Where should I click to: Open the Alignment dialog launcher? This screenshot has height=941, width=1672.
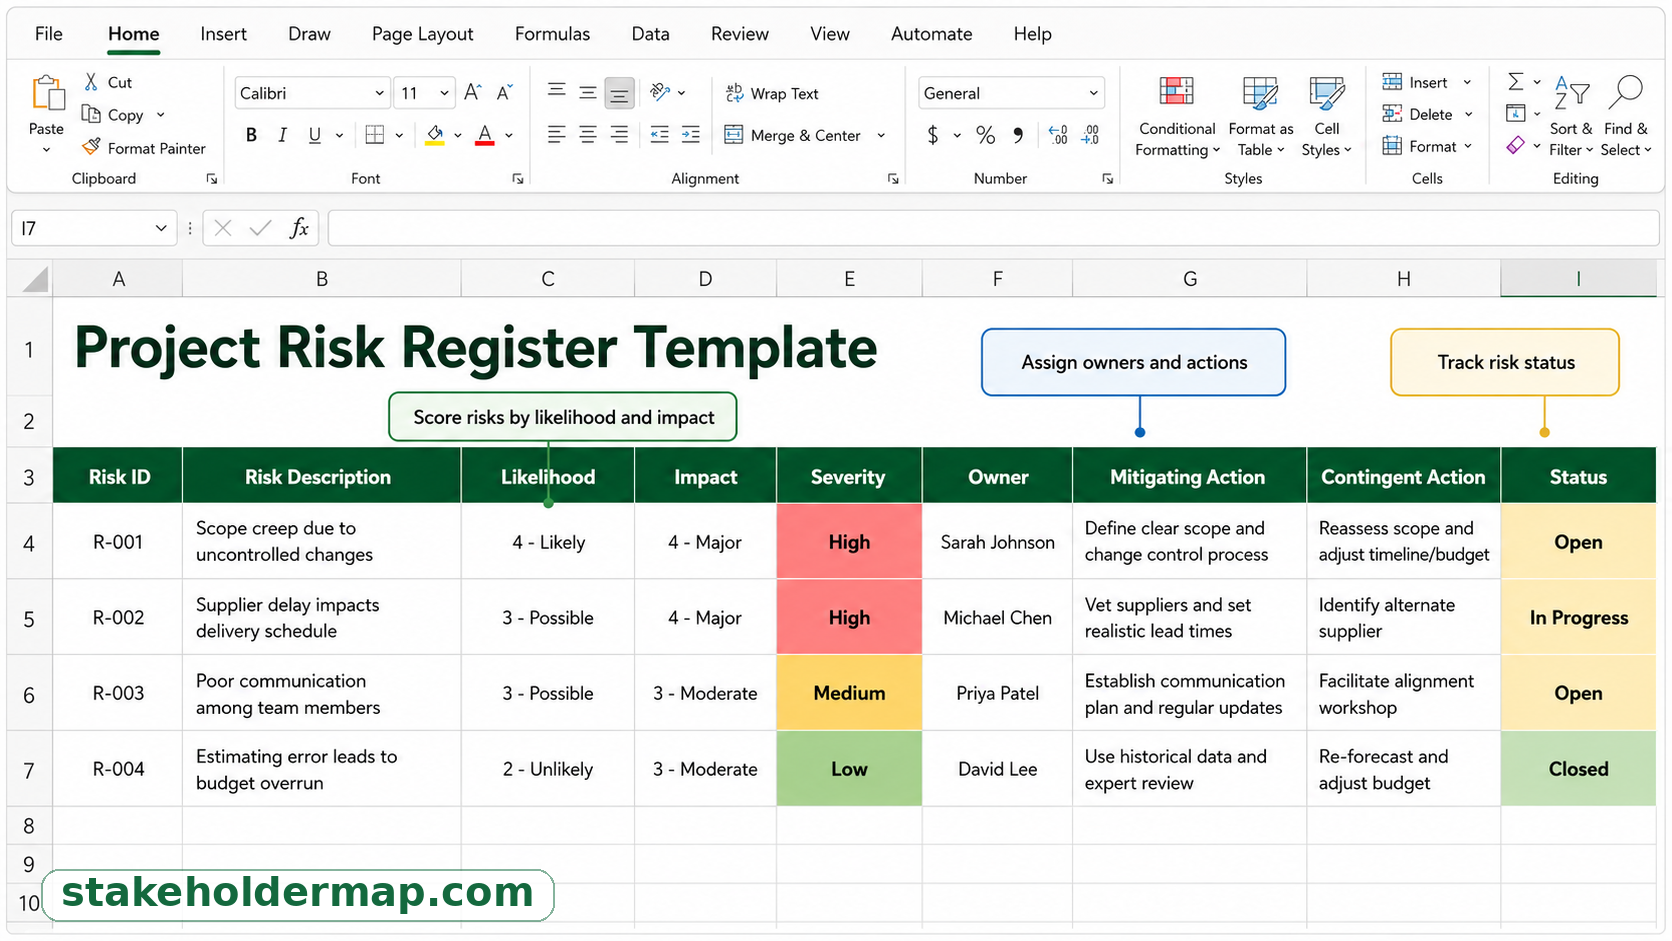[892, 179]
